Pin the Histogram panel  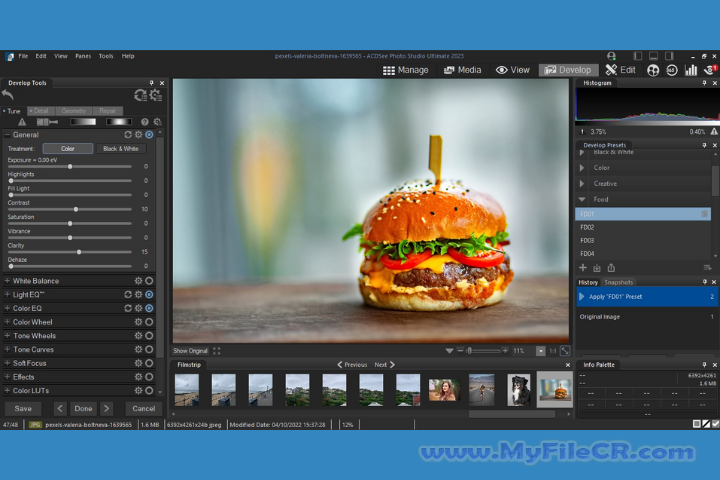(x=704, y=83)
